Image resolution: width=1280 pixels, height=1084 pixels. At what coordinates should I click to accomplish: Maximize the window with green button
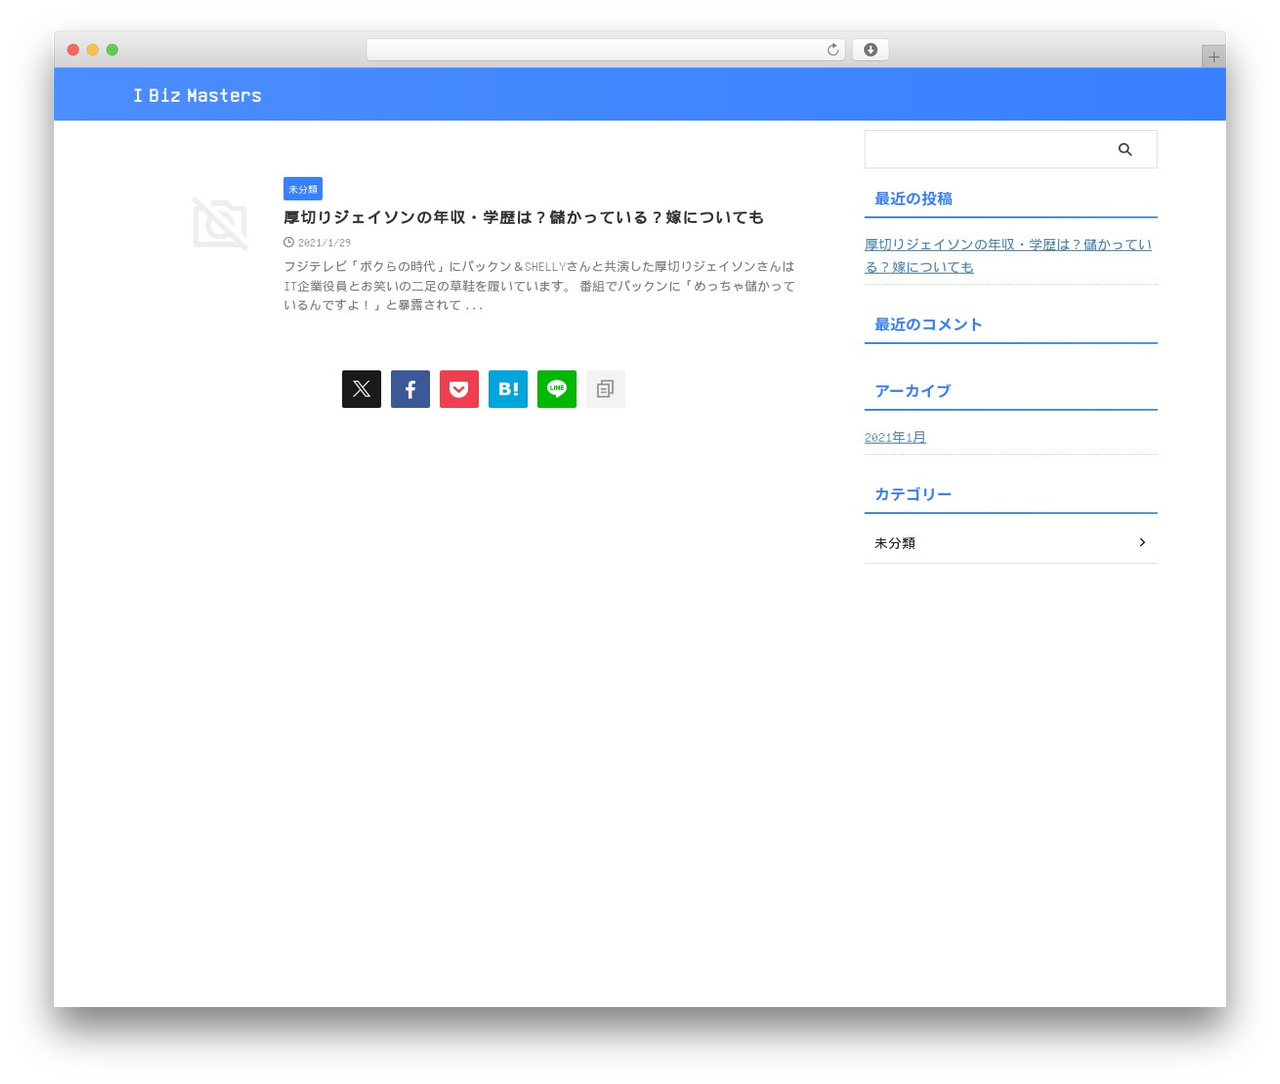click(112, 50)
